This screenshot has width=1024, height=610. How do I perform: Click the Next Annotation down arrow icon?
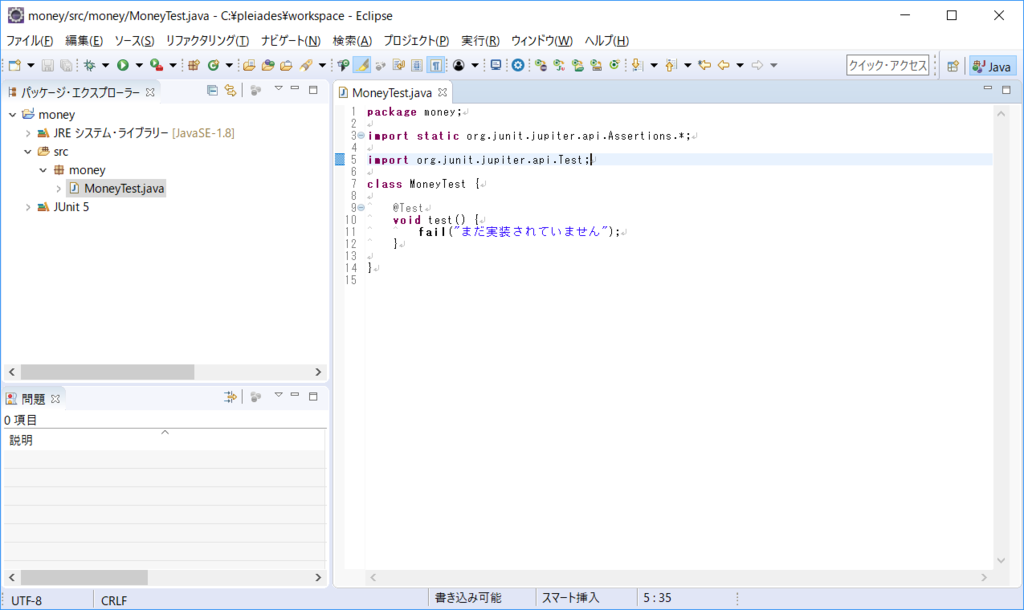[x=637, y=65]
